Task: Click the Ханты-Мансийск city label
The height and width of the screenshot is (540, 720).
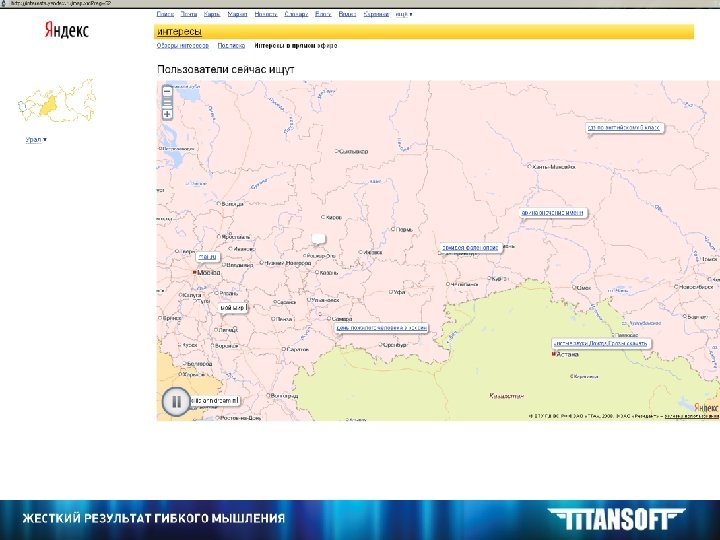Action: coord(552,167)
